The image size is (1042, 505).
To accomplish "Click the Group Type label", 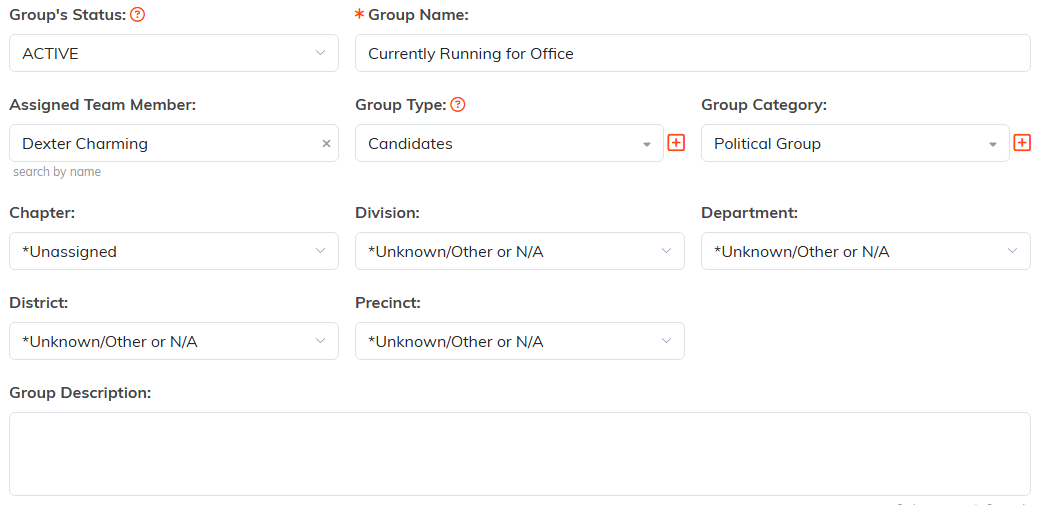I will pos(401,104).
